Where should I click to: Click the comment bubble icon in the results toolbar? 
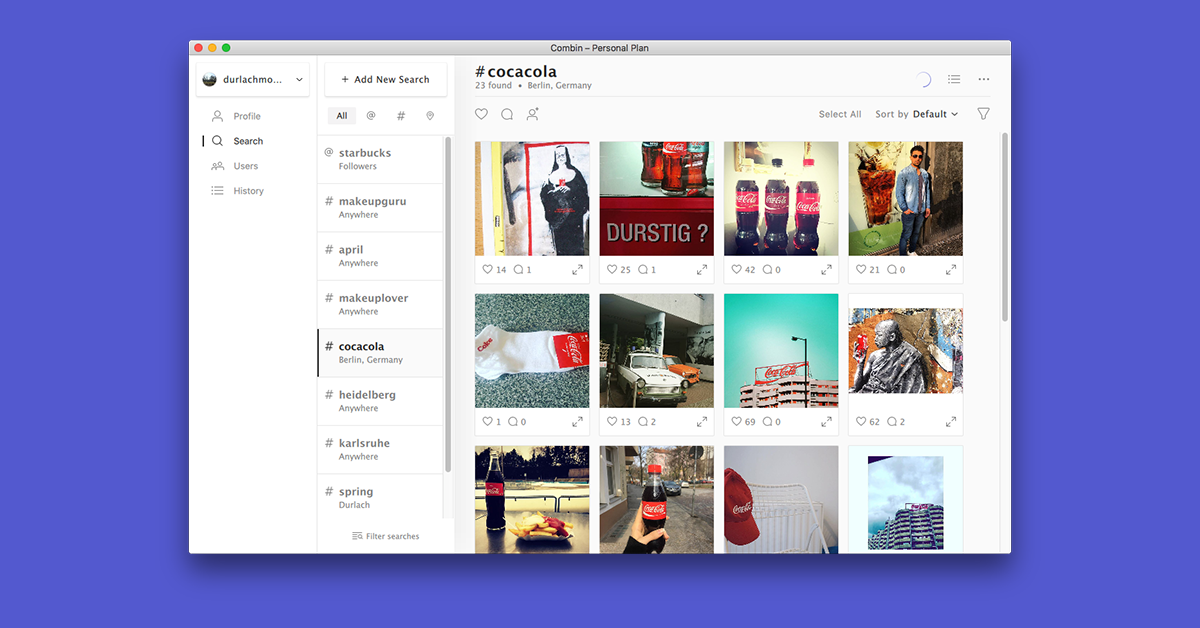pyautogui.click(x=507, y=114)
